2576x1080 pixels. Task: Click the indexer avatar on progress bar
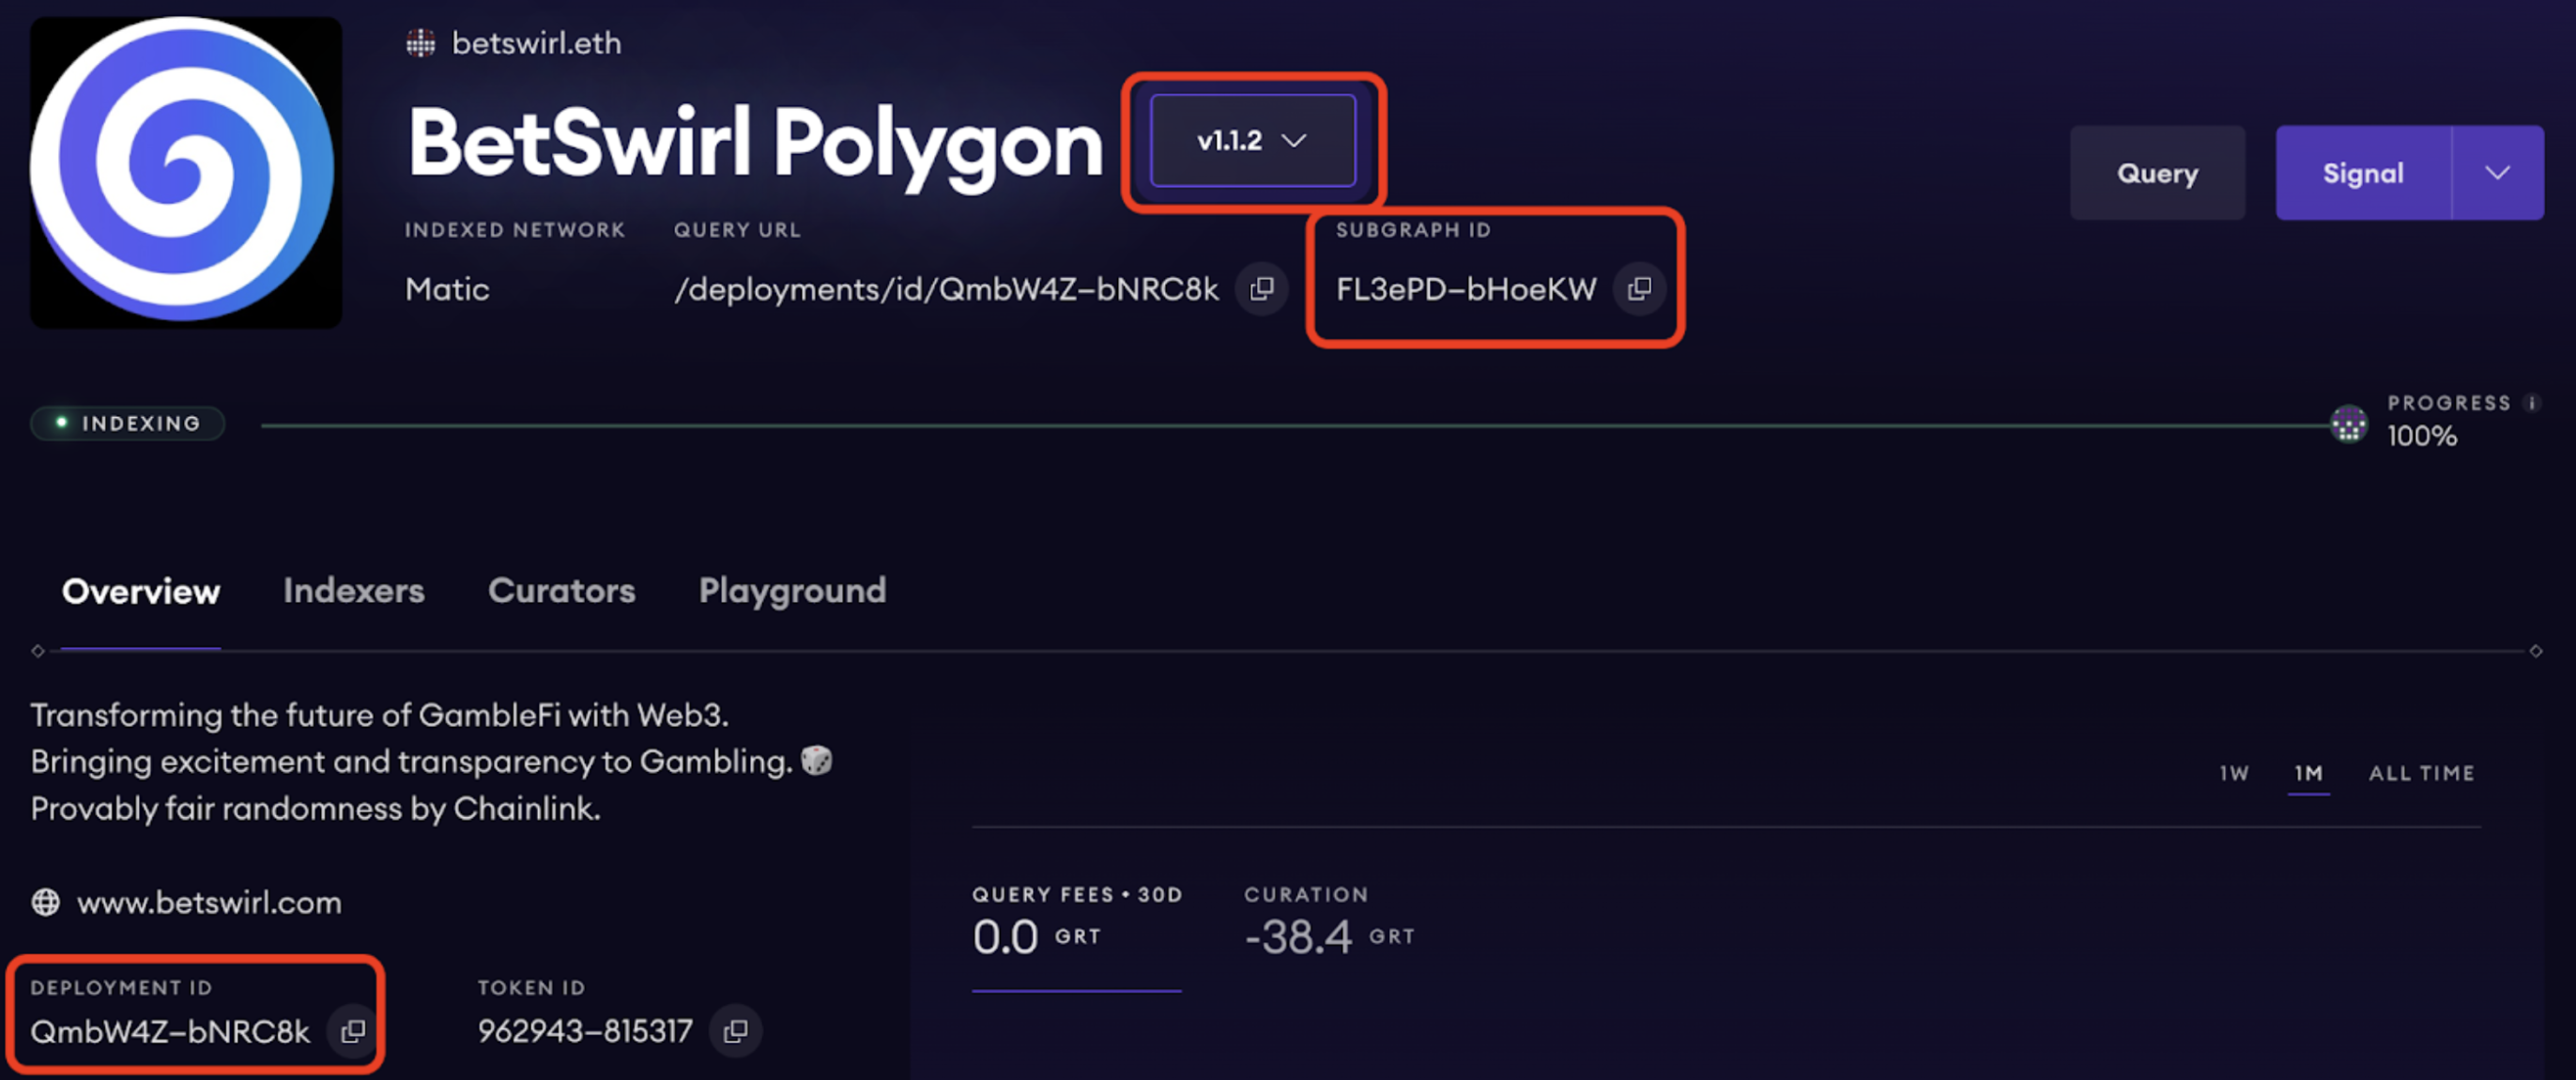(x=2348, y=425)
